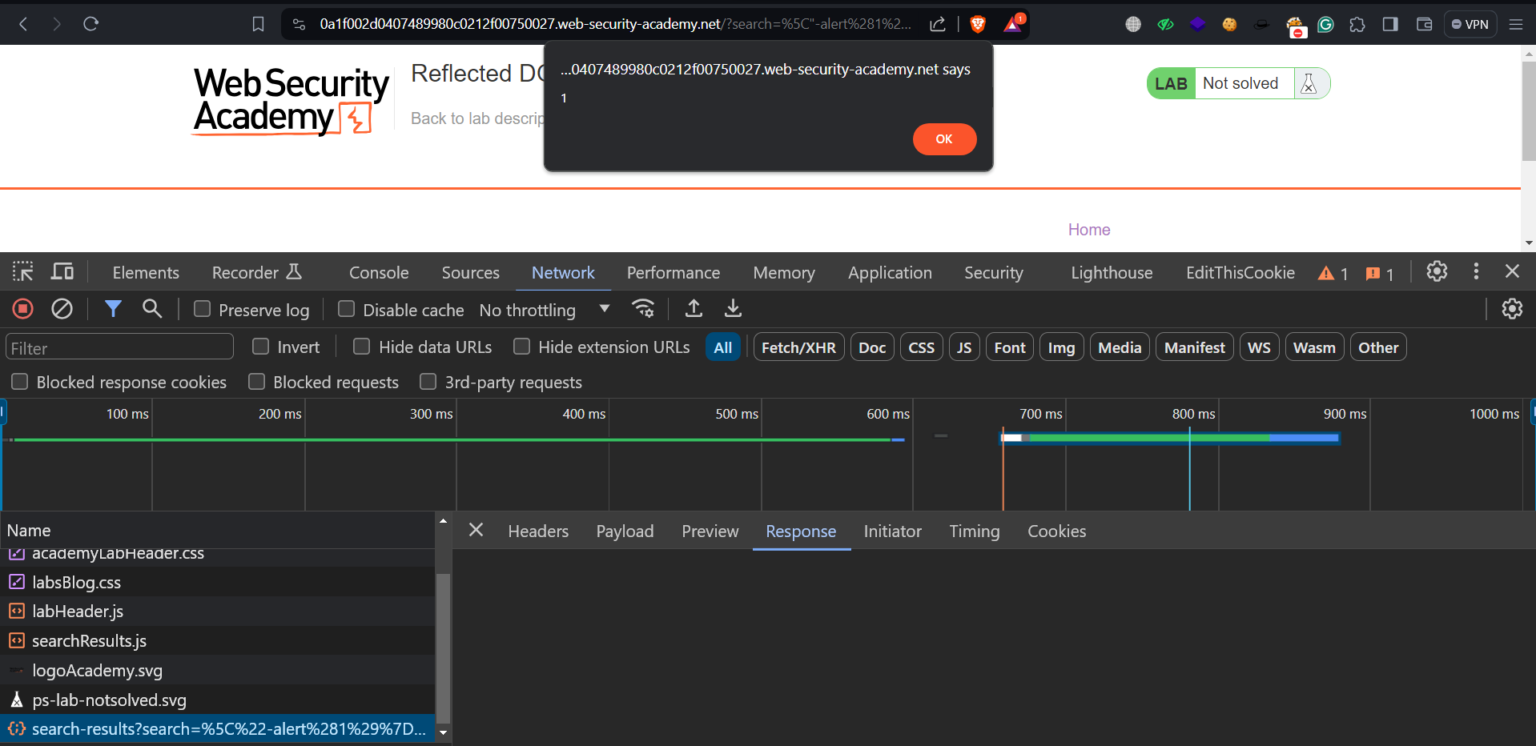Import HAR file via upload icon
1536x746 pixels.
pyautogui.click(x=693, y=309)
